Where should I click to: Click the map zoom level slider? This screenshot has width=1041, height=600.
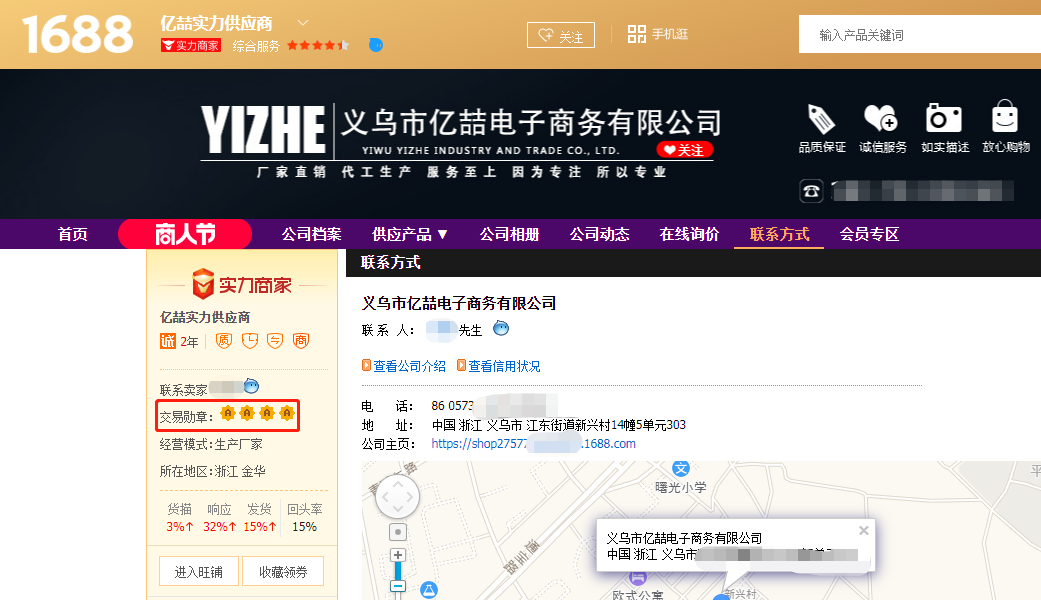(x=398, y=571)
